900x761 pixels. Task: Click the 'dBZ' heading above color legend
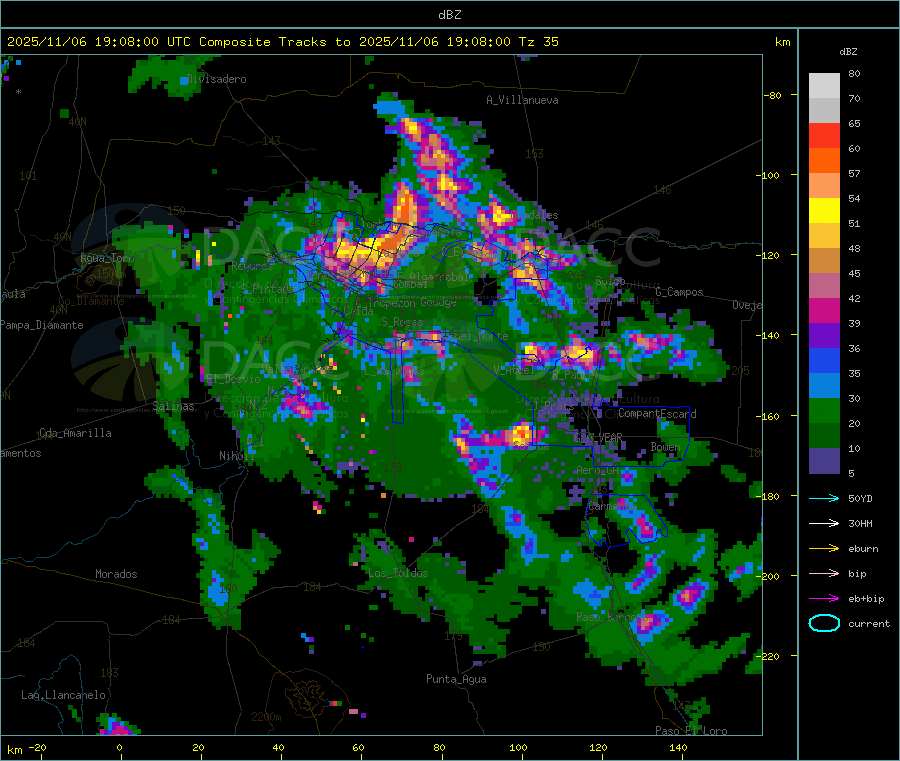848,52
